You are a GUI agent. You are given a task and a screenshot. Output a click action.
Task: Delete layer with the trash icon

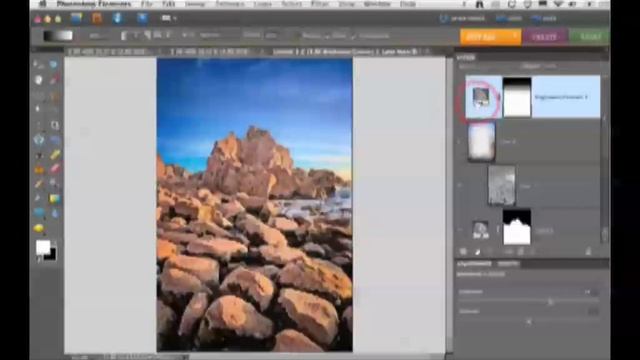point(588,252)
